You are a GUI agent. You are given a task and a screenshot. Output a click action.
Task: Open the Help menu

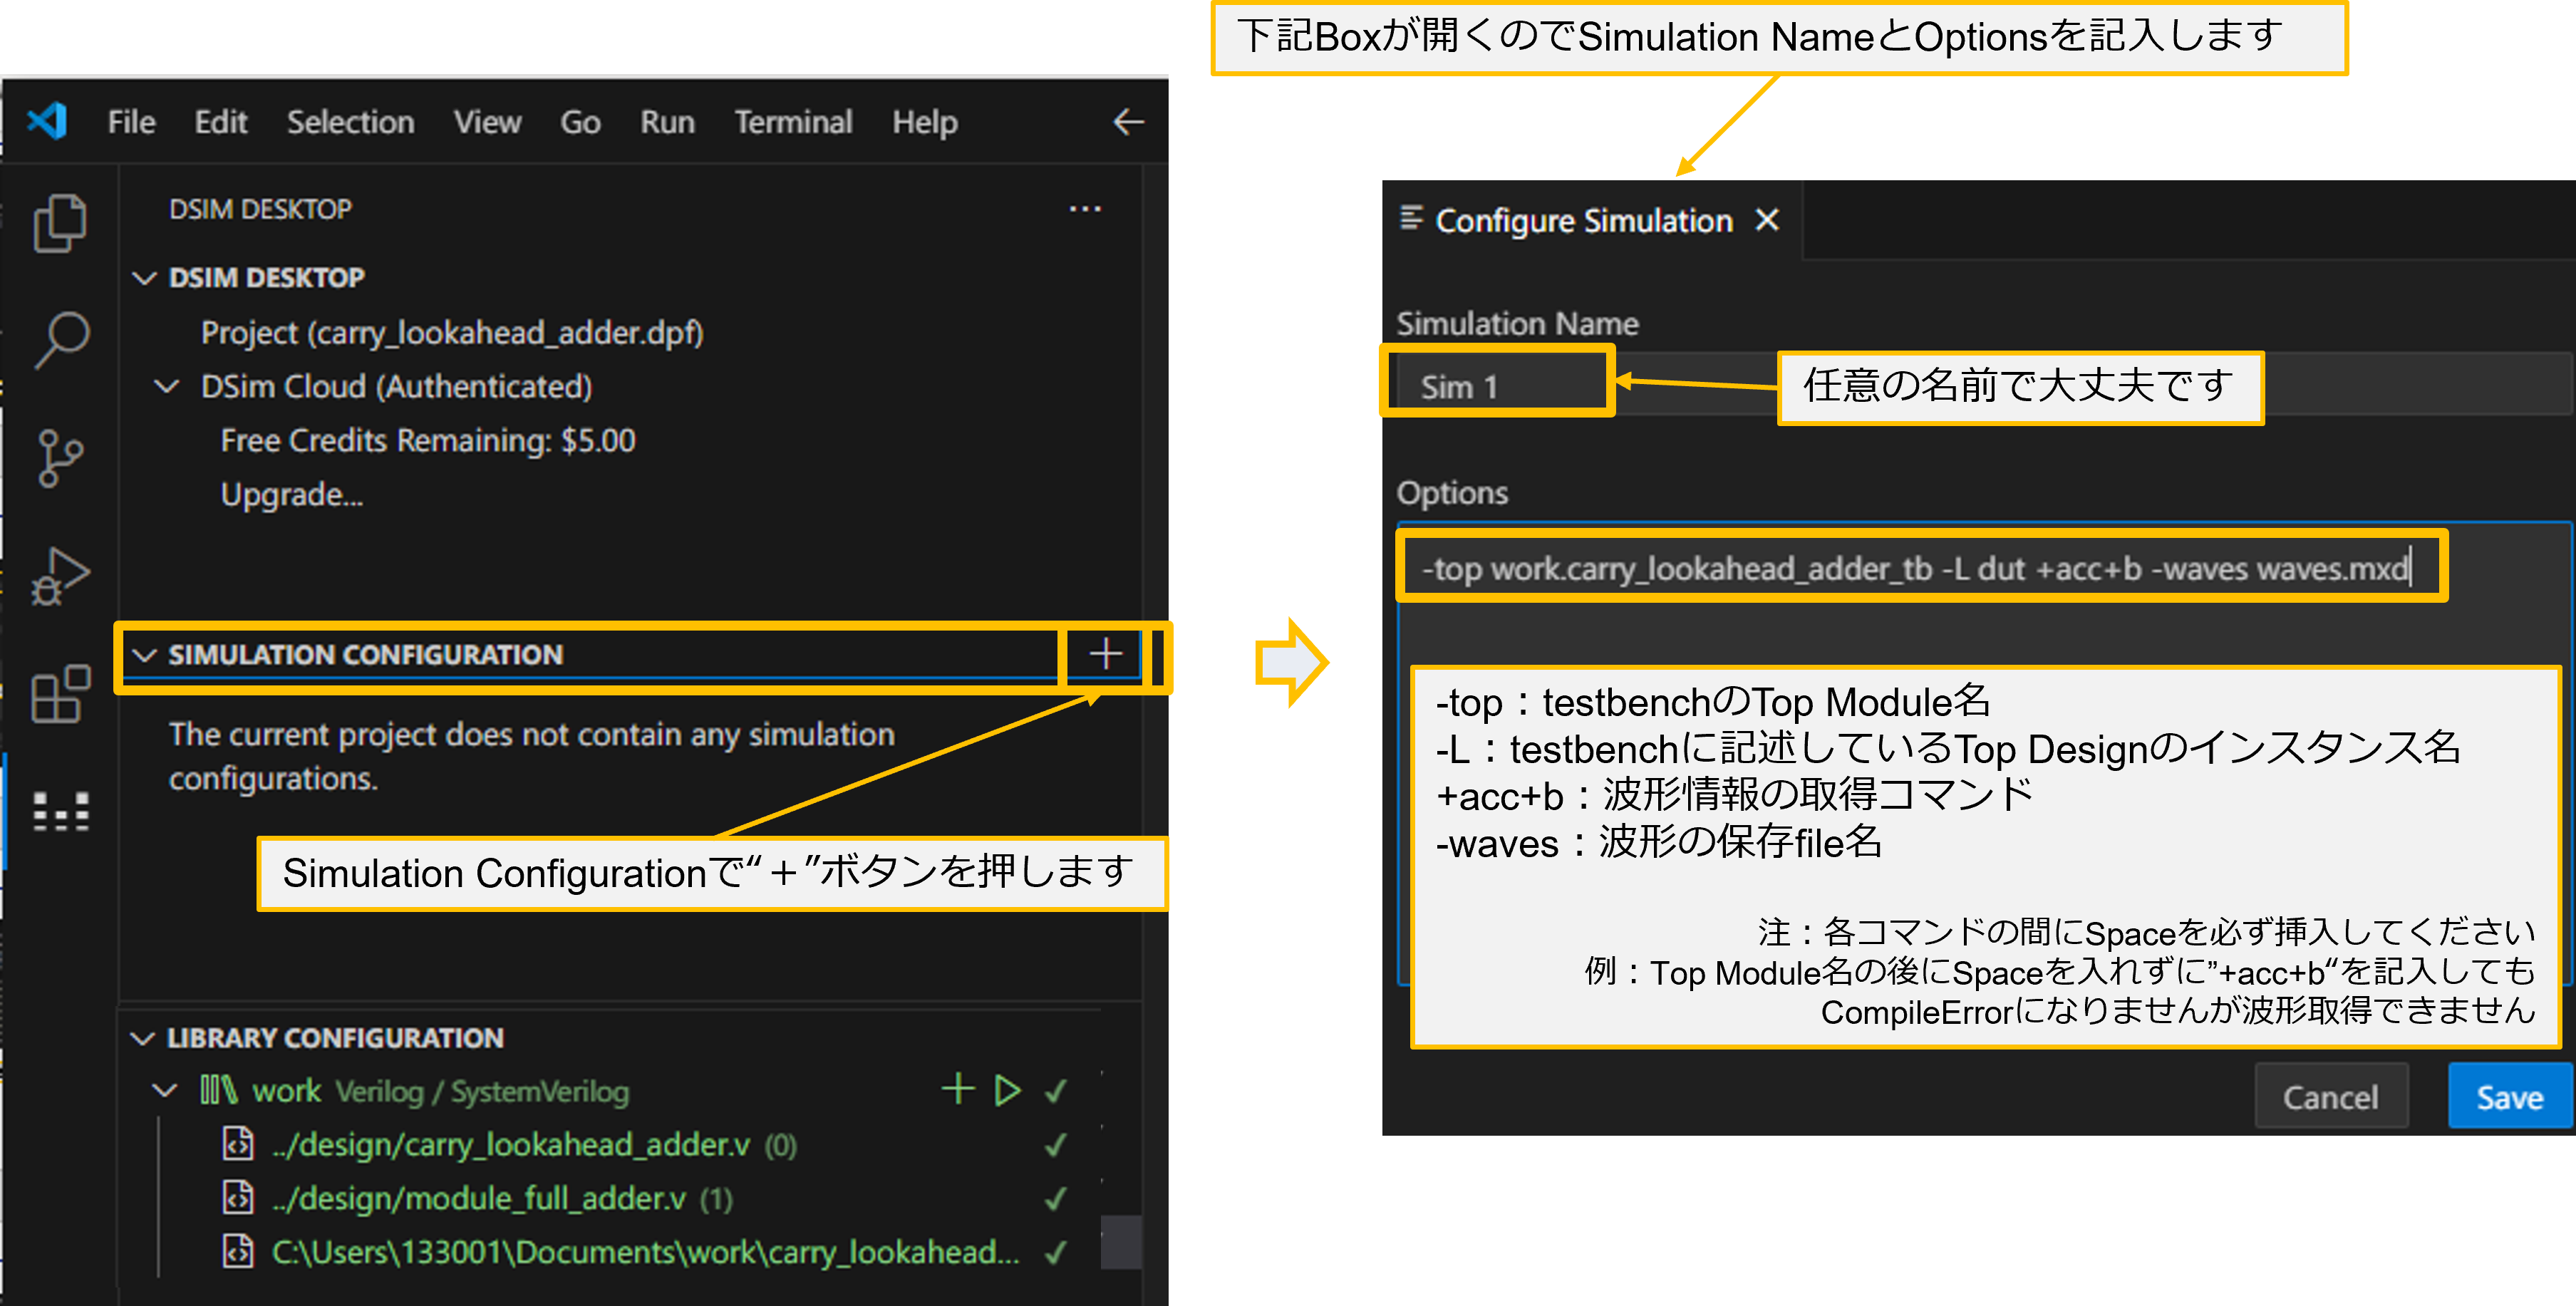click(925, 122)
